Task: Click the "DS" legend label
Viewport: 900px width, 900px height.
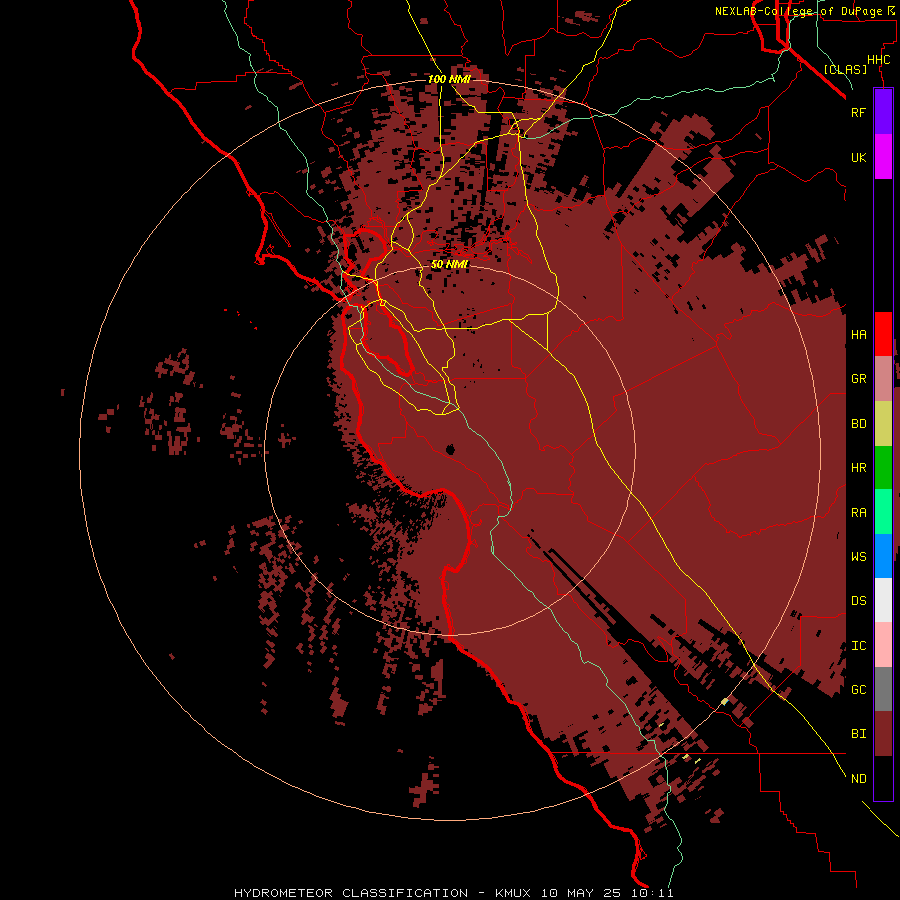Action: point(858,600)
